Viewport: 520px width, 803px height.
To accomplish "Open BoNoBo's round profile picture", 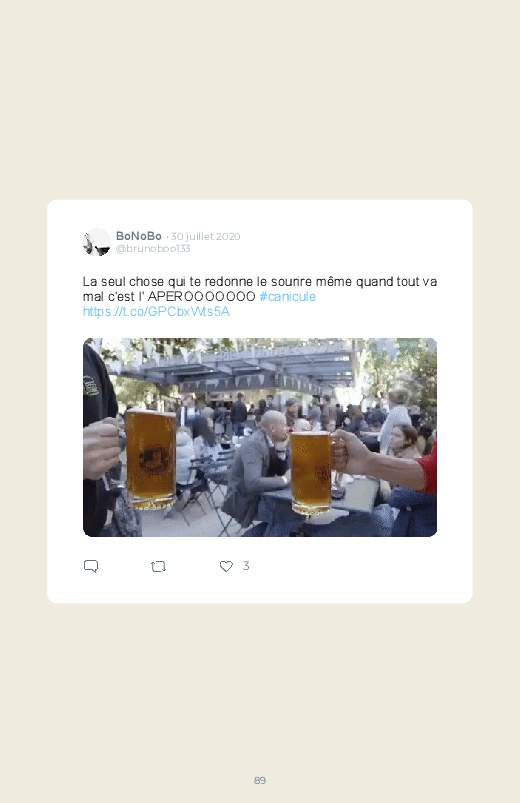I will click(97, 242).
